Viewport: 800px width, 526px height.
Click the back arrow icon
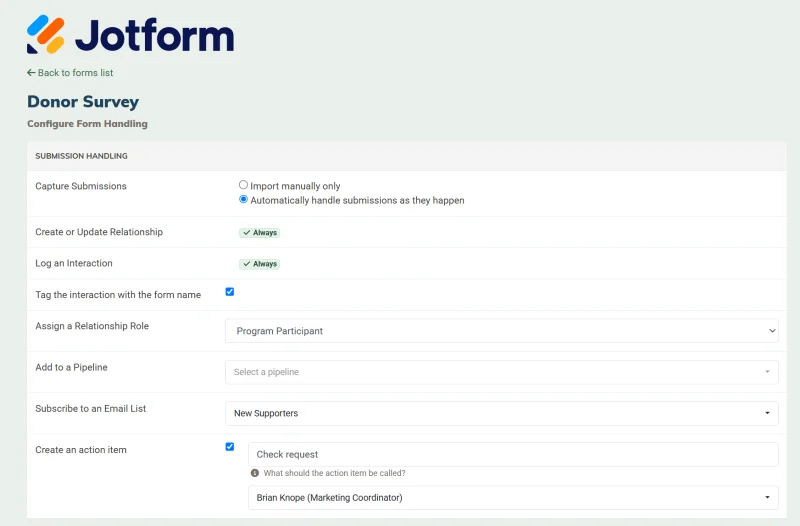(x=31, y=72)
